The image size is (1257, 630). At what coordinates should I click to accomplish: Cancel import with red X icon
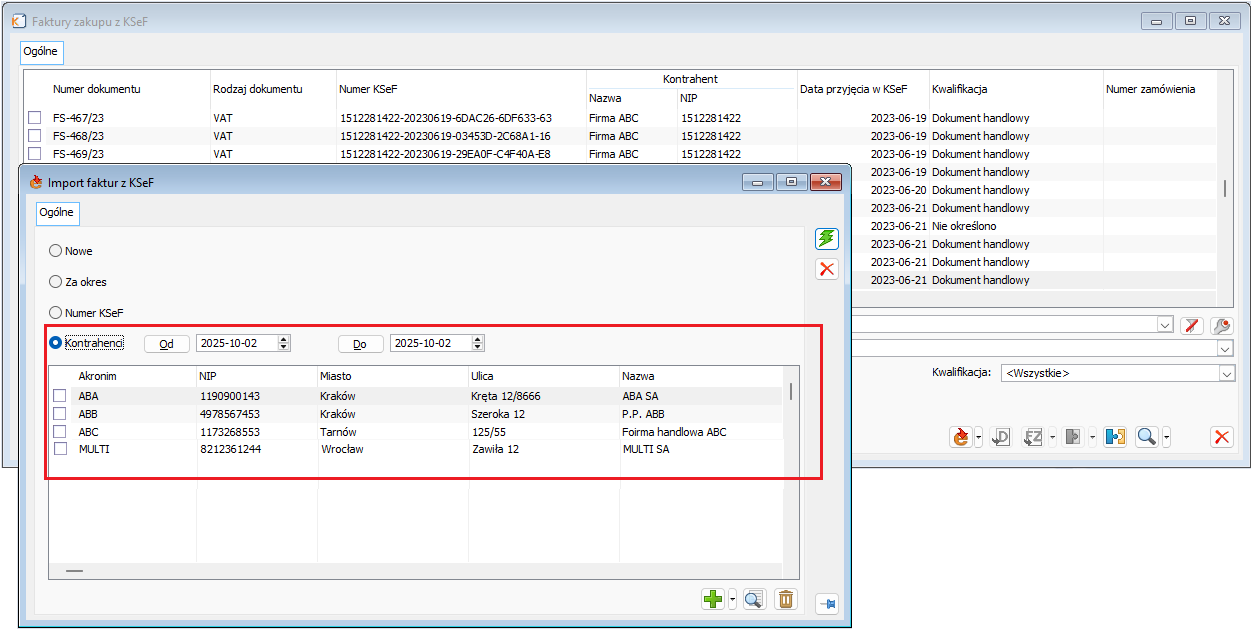[827, 268]
